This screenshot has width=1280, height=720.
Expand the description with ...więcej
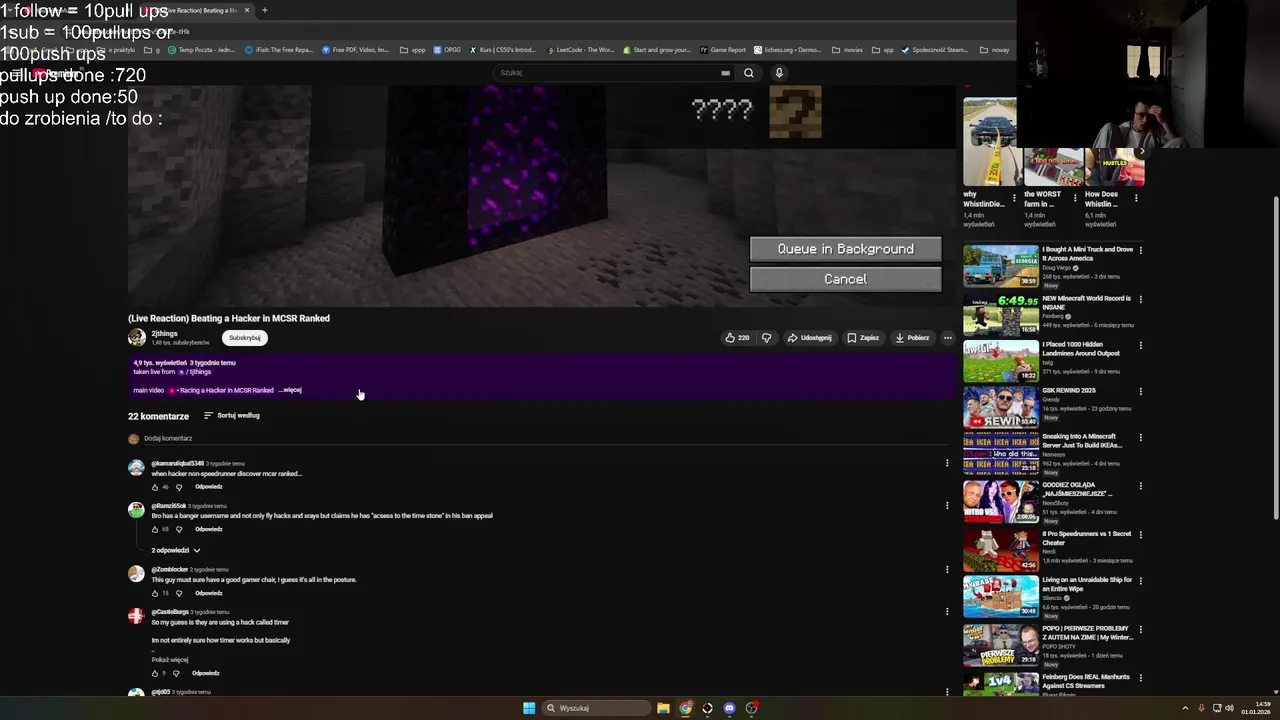pos(290,390)
